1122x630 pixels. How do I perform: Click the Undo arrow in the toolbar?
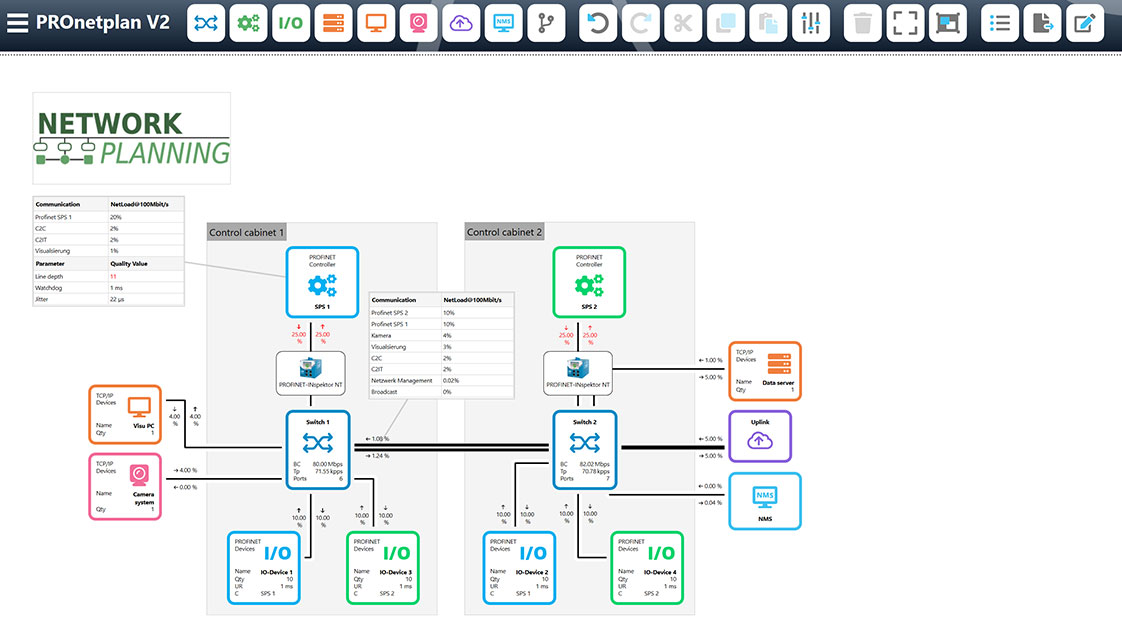(x=597, y=22)
